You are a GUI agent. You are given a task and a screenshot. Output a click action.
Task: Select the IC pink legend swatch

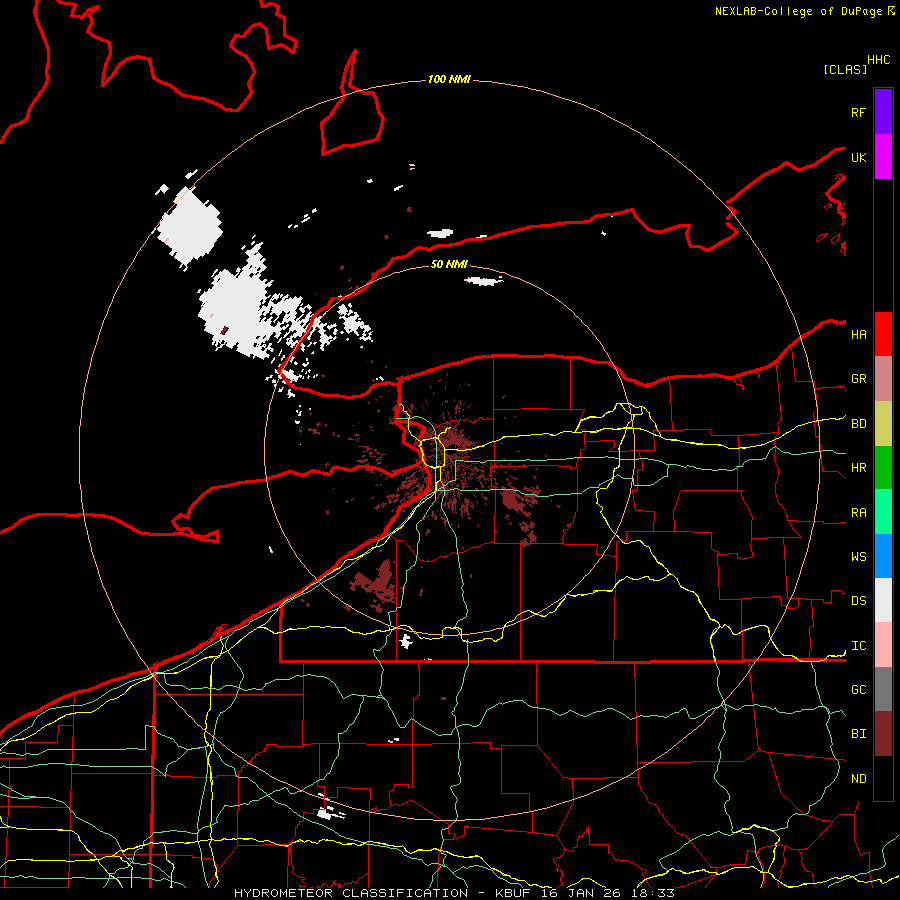coord(883,645)
